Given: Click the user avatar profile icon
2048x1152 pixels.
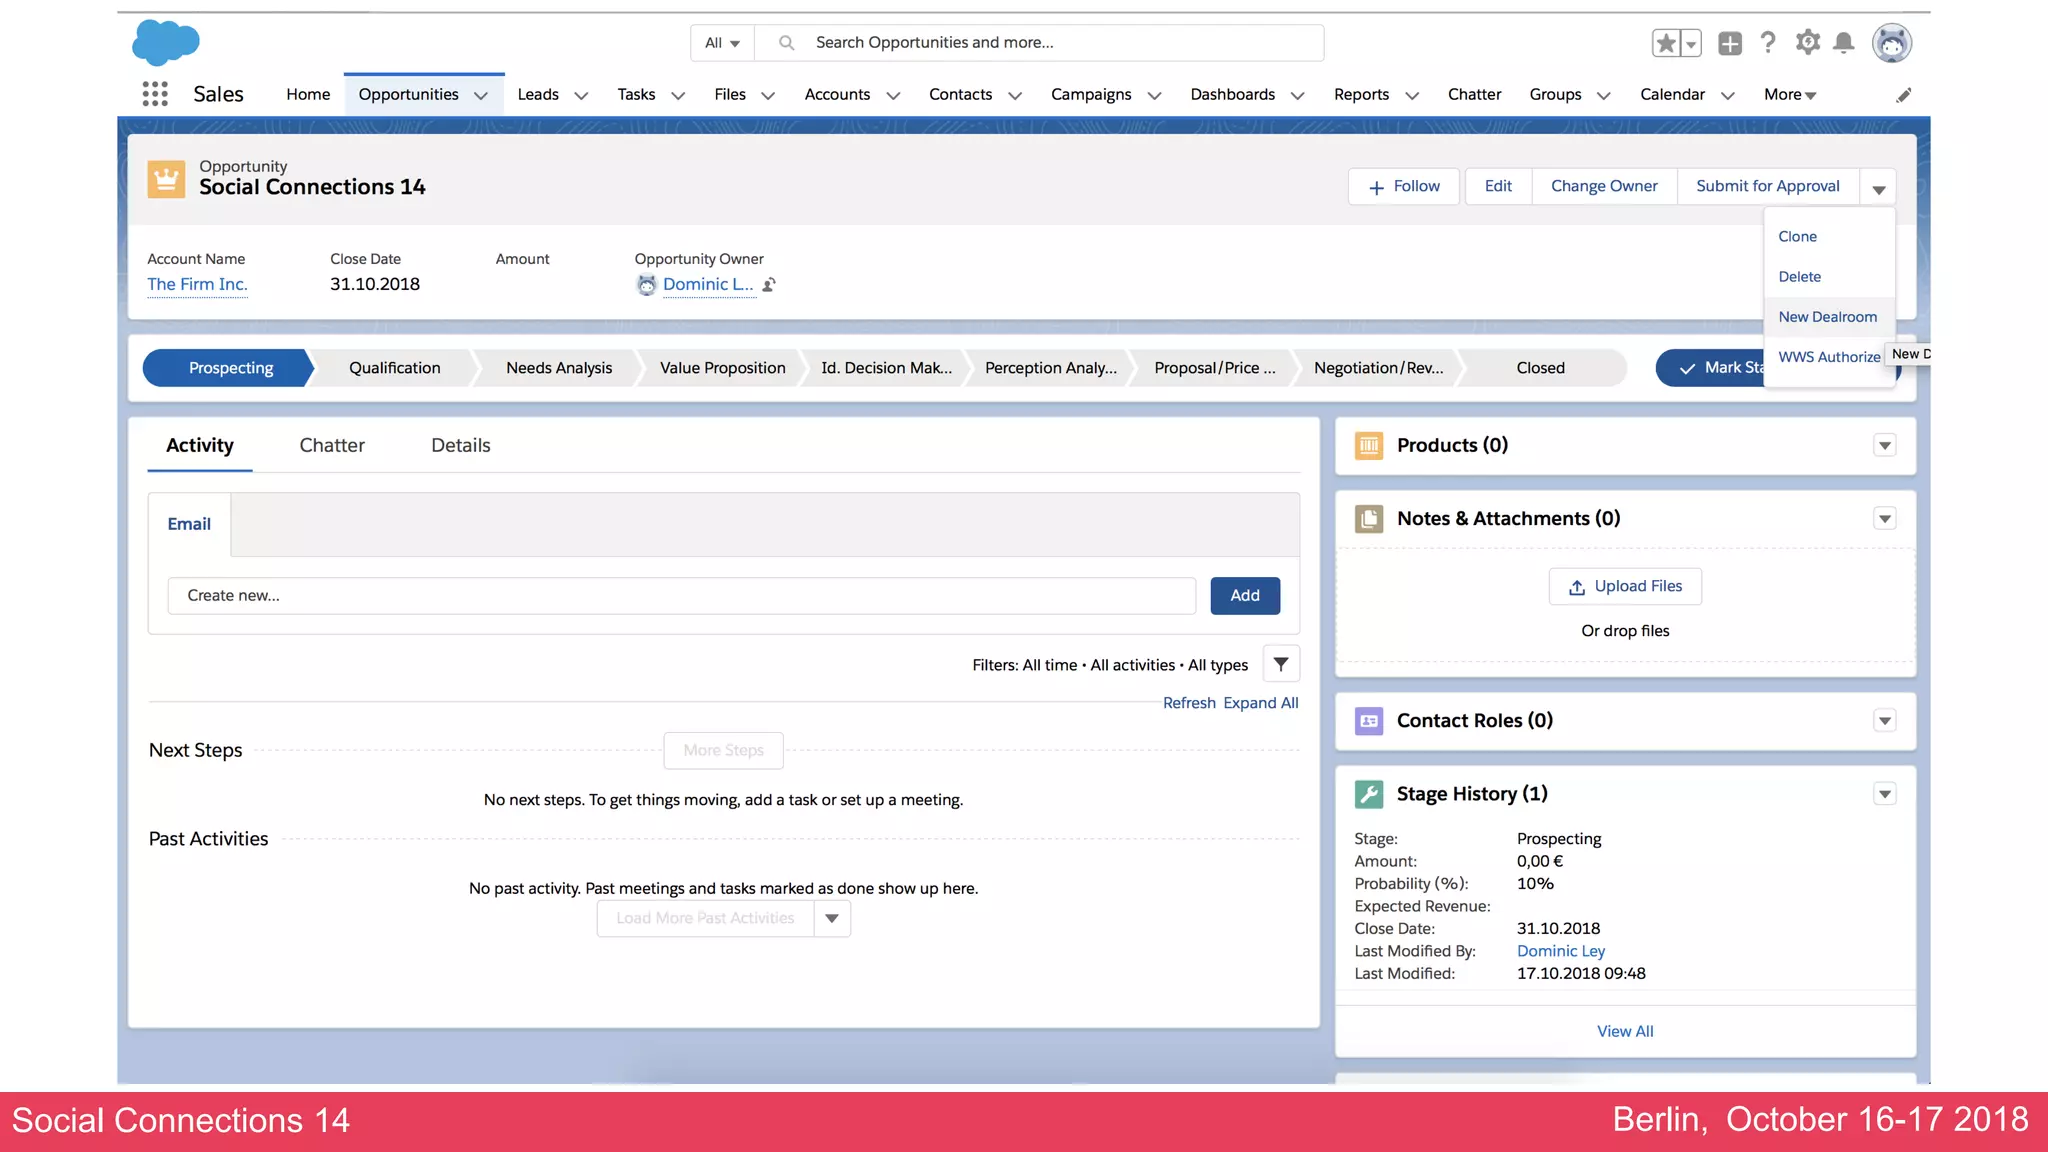Looking at the screenshot, I should [1891, 43].
